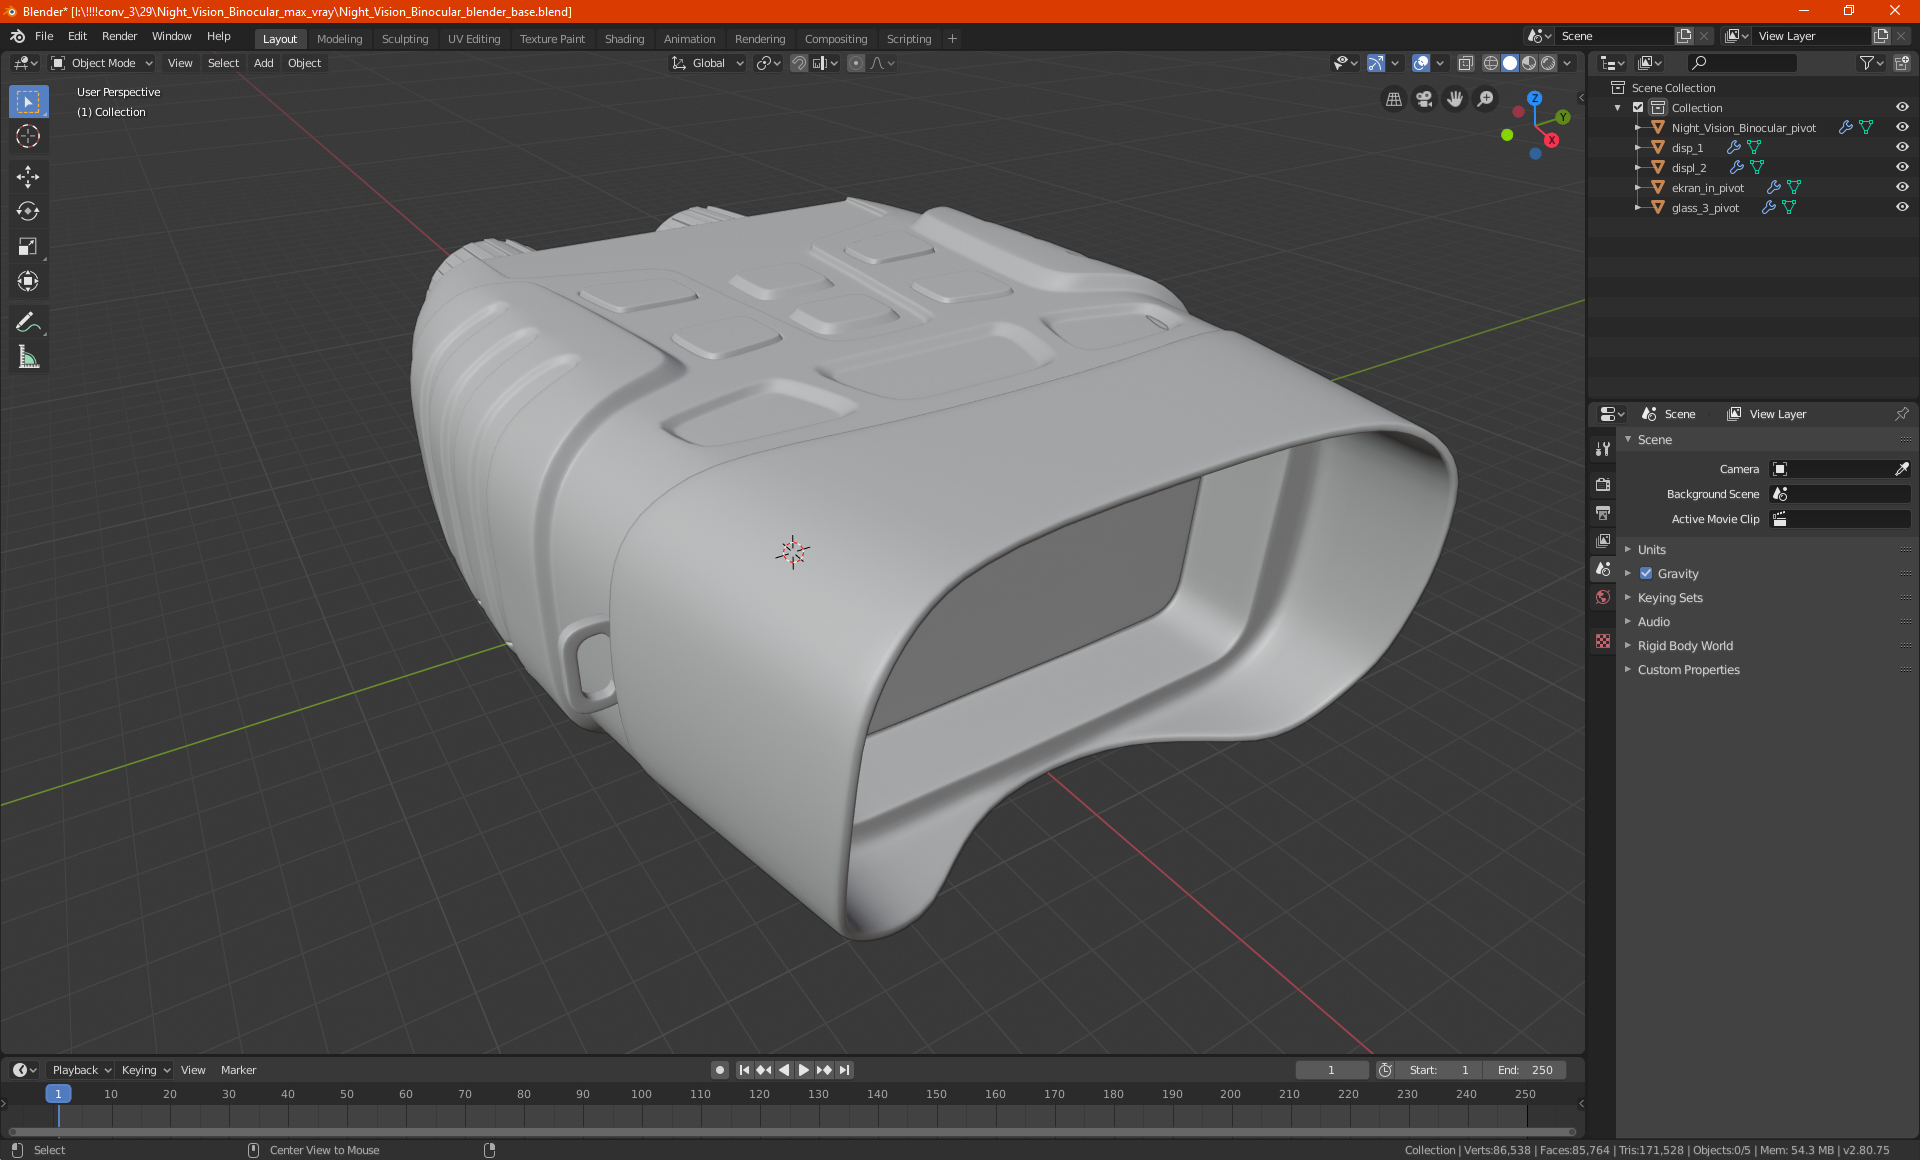Open the Render properties tab
The width and height of the screenshot is (1920, 1160).
coord(1603,484)
